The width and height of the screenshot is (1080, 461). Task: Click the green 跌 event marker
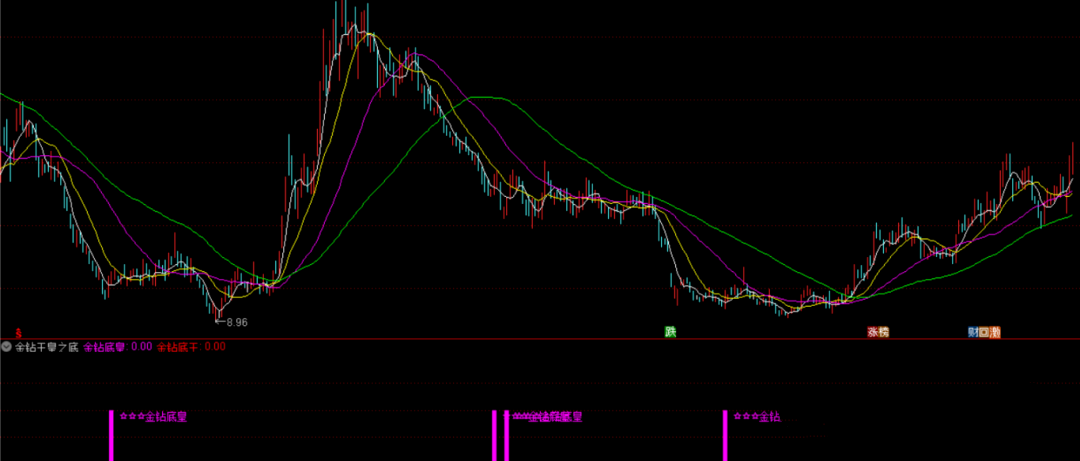coord(671,331)
